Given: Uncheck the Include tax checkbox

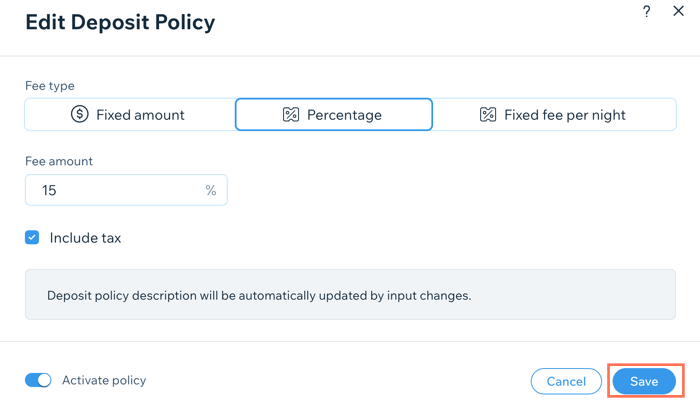Looking at the screenshot, I should [x=32, y=238].
